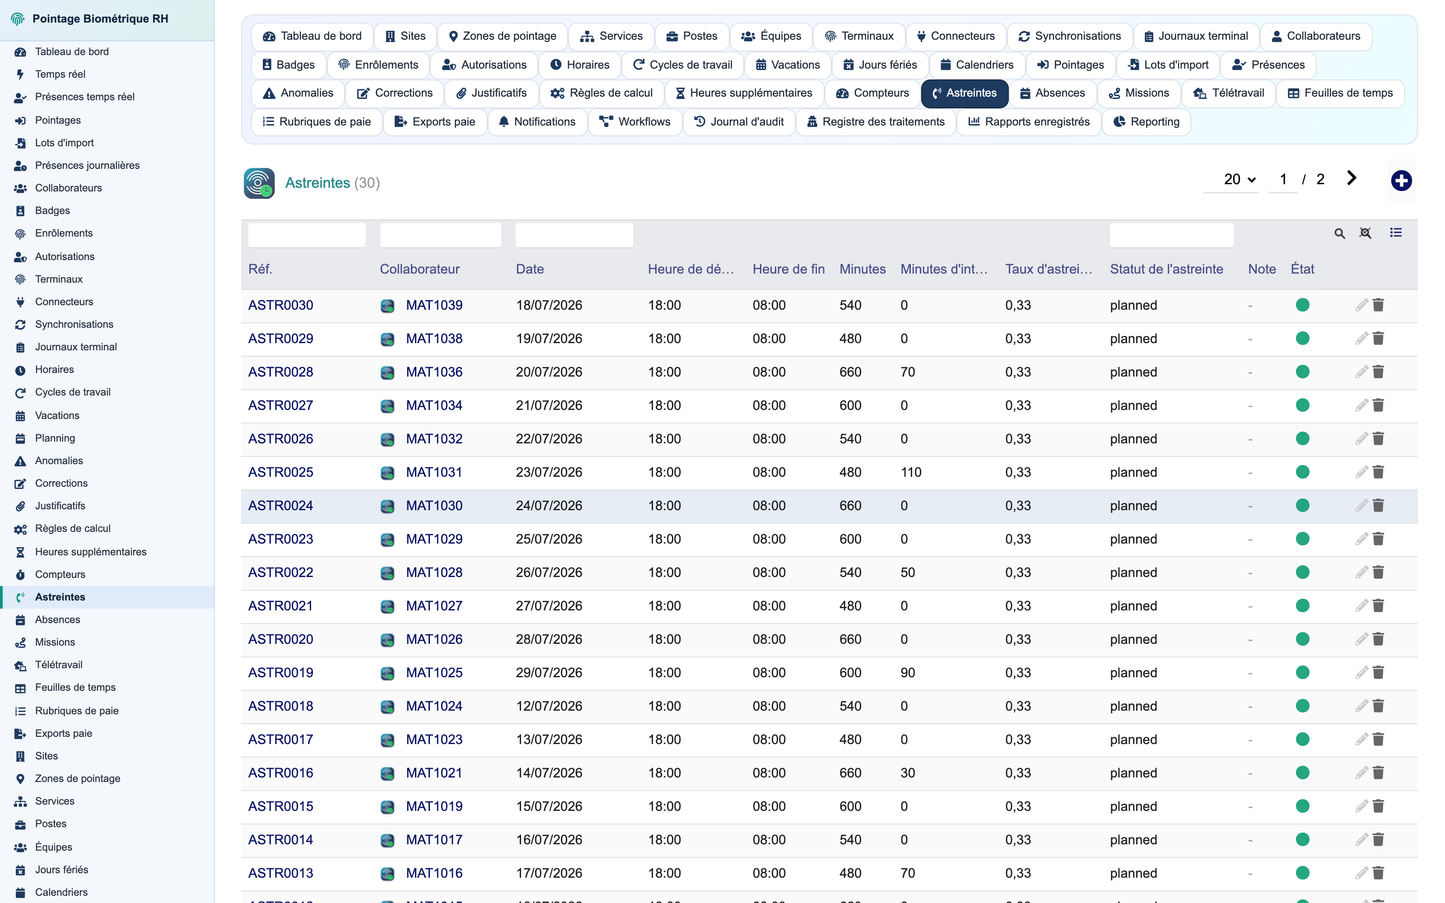Open the ASTR0014 reference link
The height and width of the screenshot is (903, 1445).
click(x=281, y=840)
